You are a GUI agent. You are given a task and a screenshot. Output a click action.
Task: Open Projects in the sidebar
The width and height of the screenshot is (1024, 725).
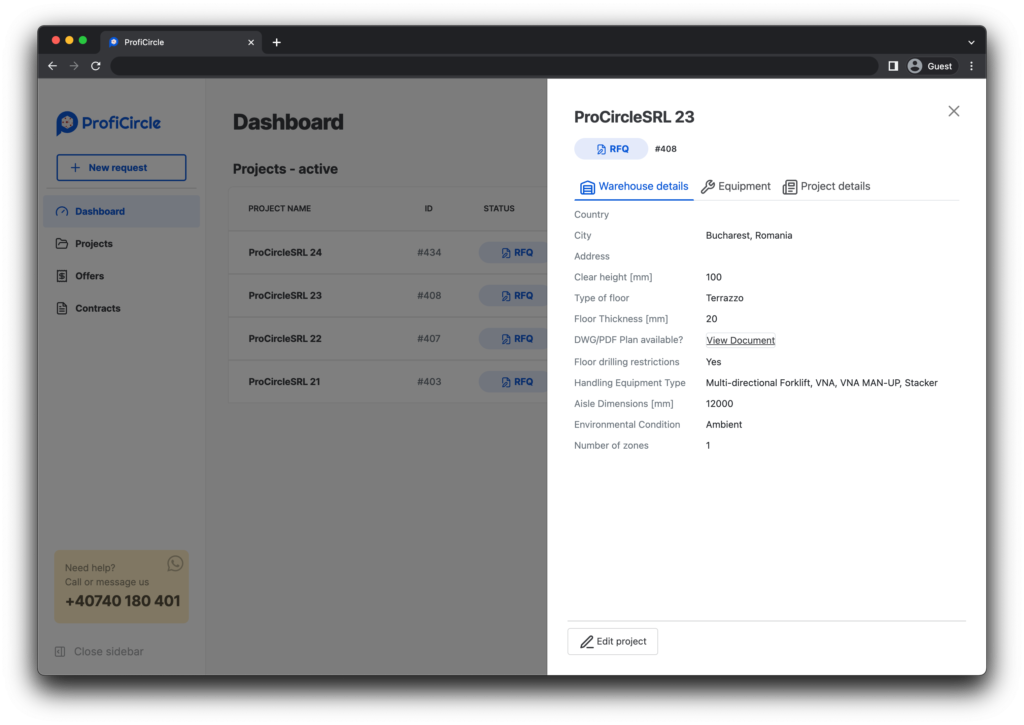(122, 244)
